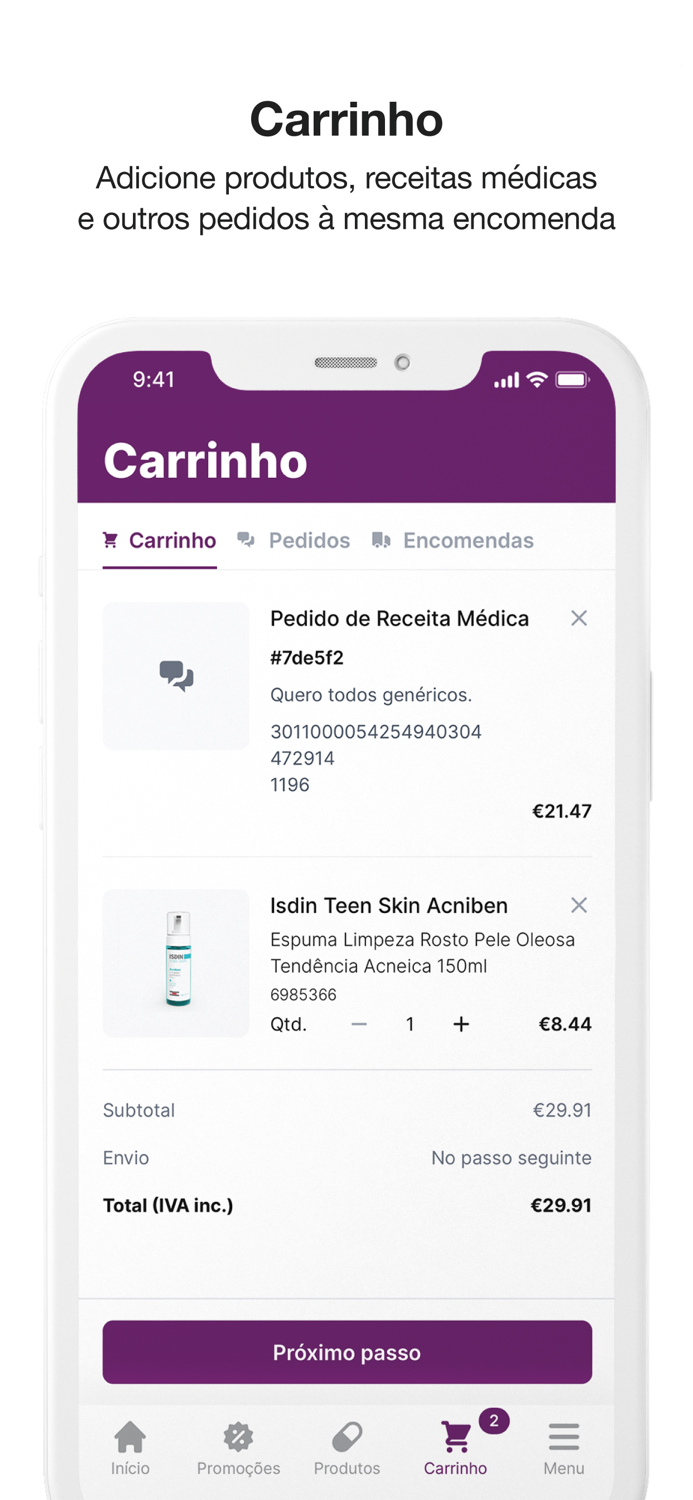This screenshot has height=1500, width=693.
Task: Click the cart badge showing 2 items
Action: tap(493, 1420)
